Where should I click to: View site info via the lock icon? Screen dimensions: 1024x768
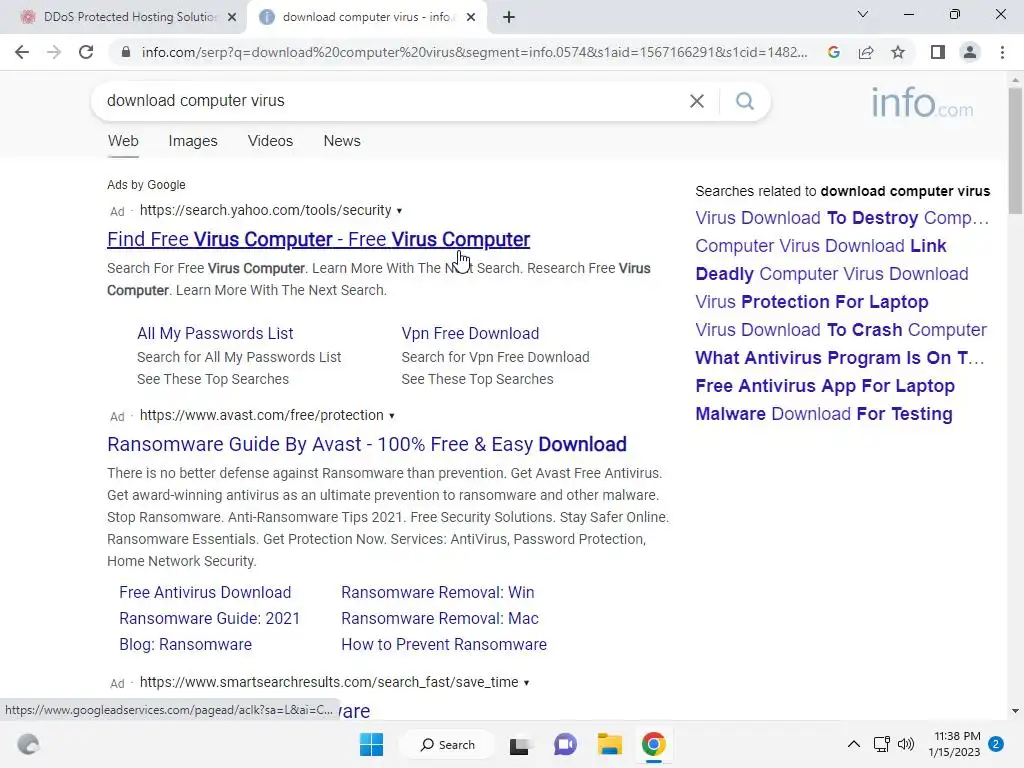[x=126, y=52]
